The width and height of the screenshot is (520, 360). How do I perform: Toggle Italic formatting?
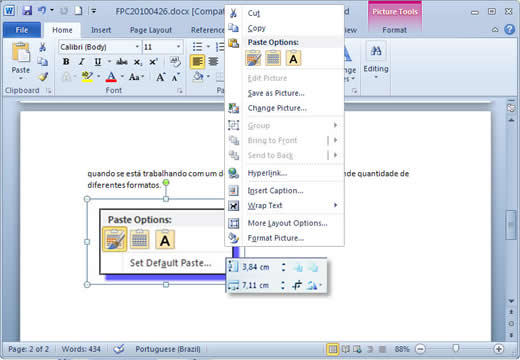(82, 62)
